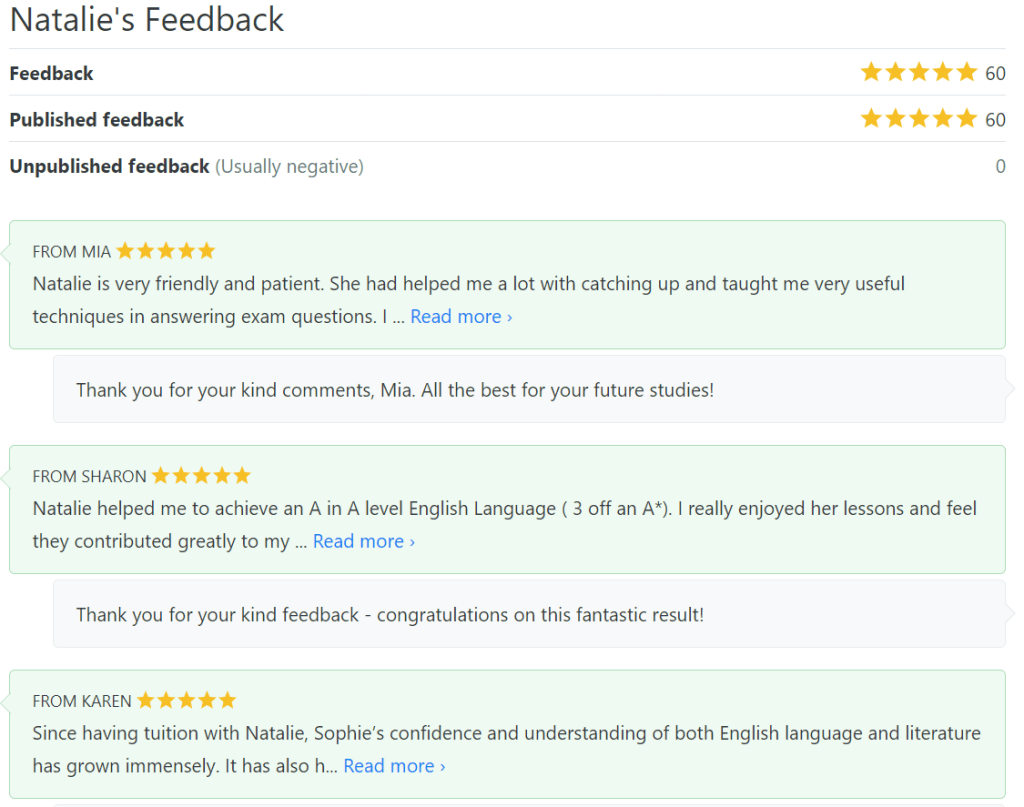The width and height of the screenshot is (1024, 807).
Task: Expand Karen's review via Read more
Action: click(x=394, y=766)
